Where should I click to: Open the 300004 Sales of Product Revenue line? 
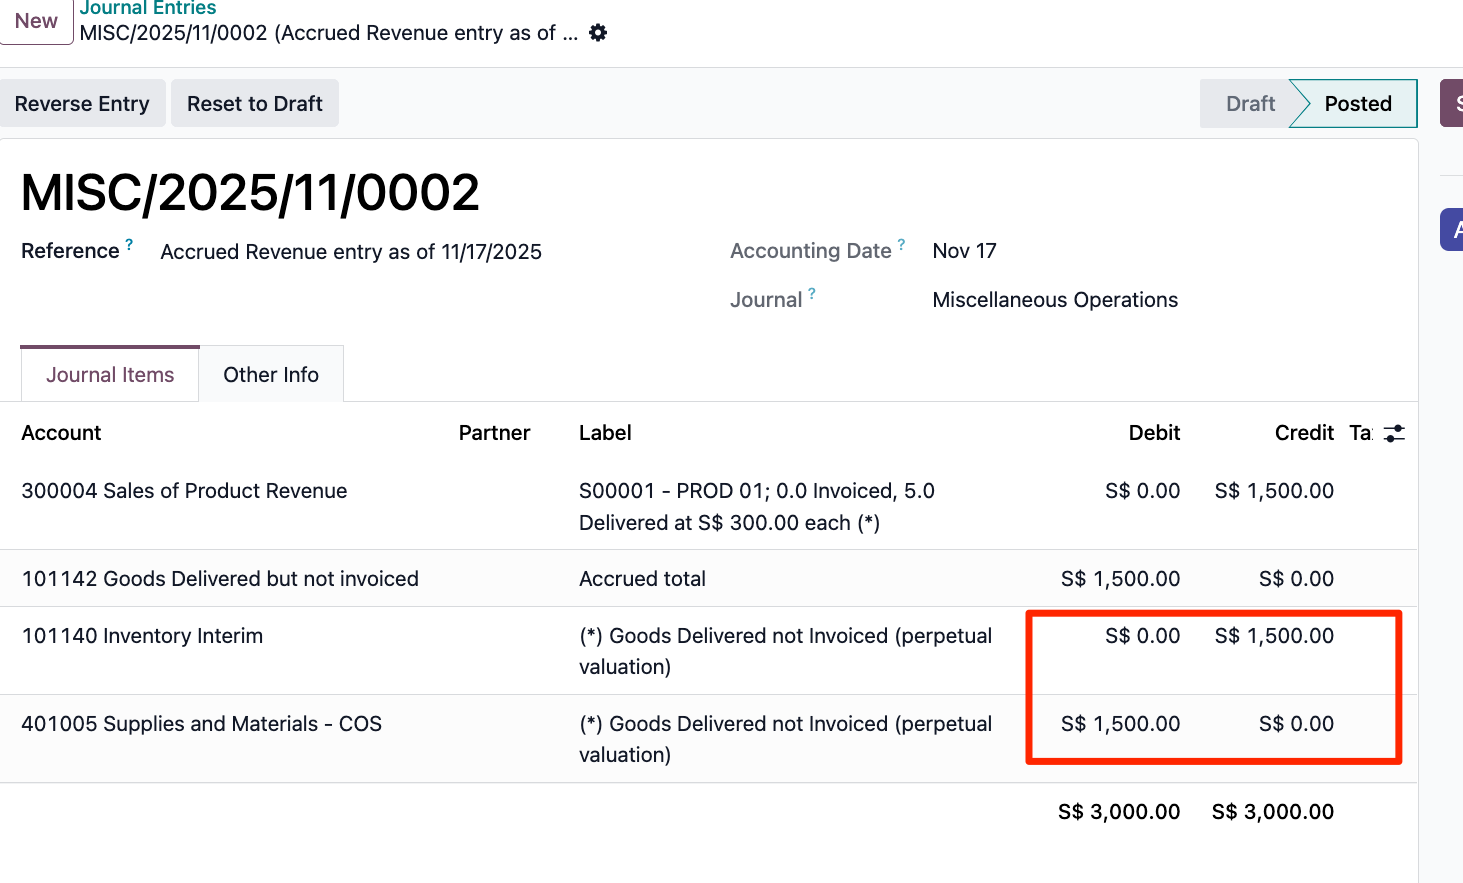[x=184, y=491]
